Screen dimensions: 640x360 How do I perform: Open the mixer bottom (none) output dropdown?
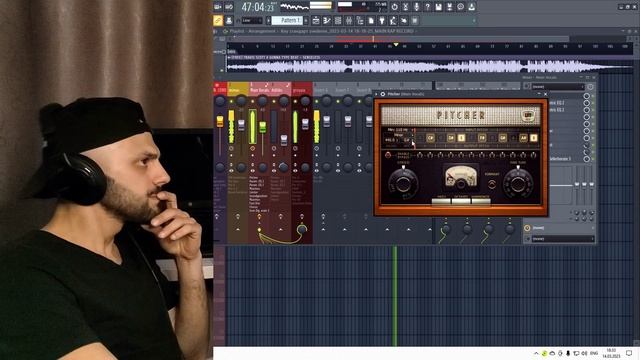coord(562,239)
